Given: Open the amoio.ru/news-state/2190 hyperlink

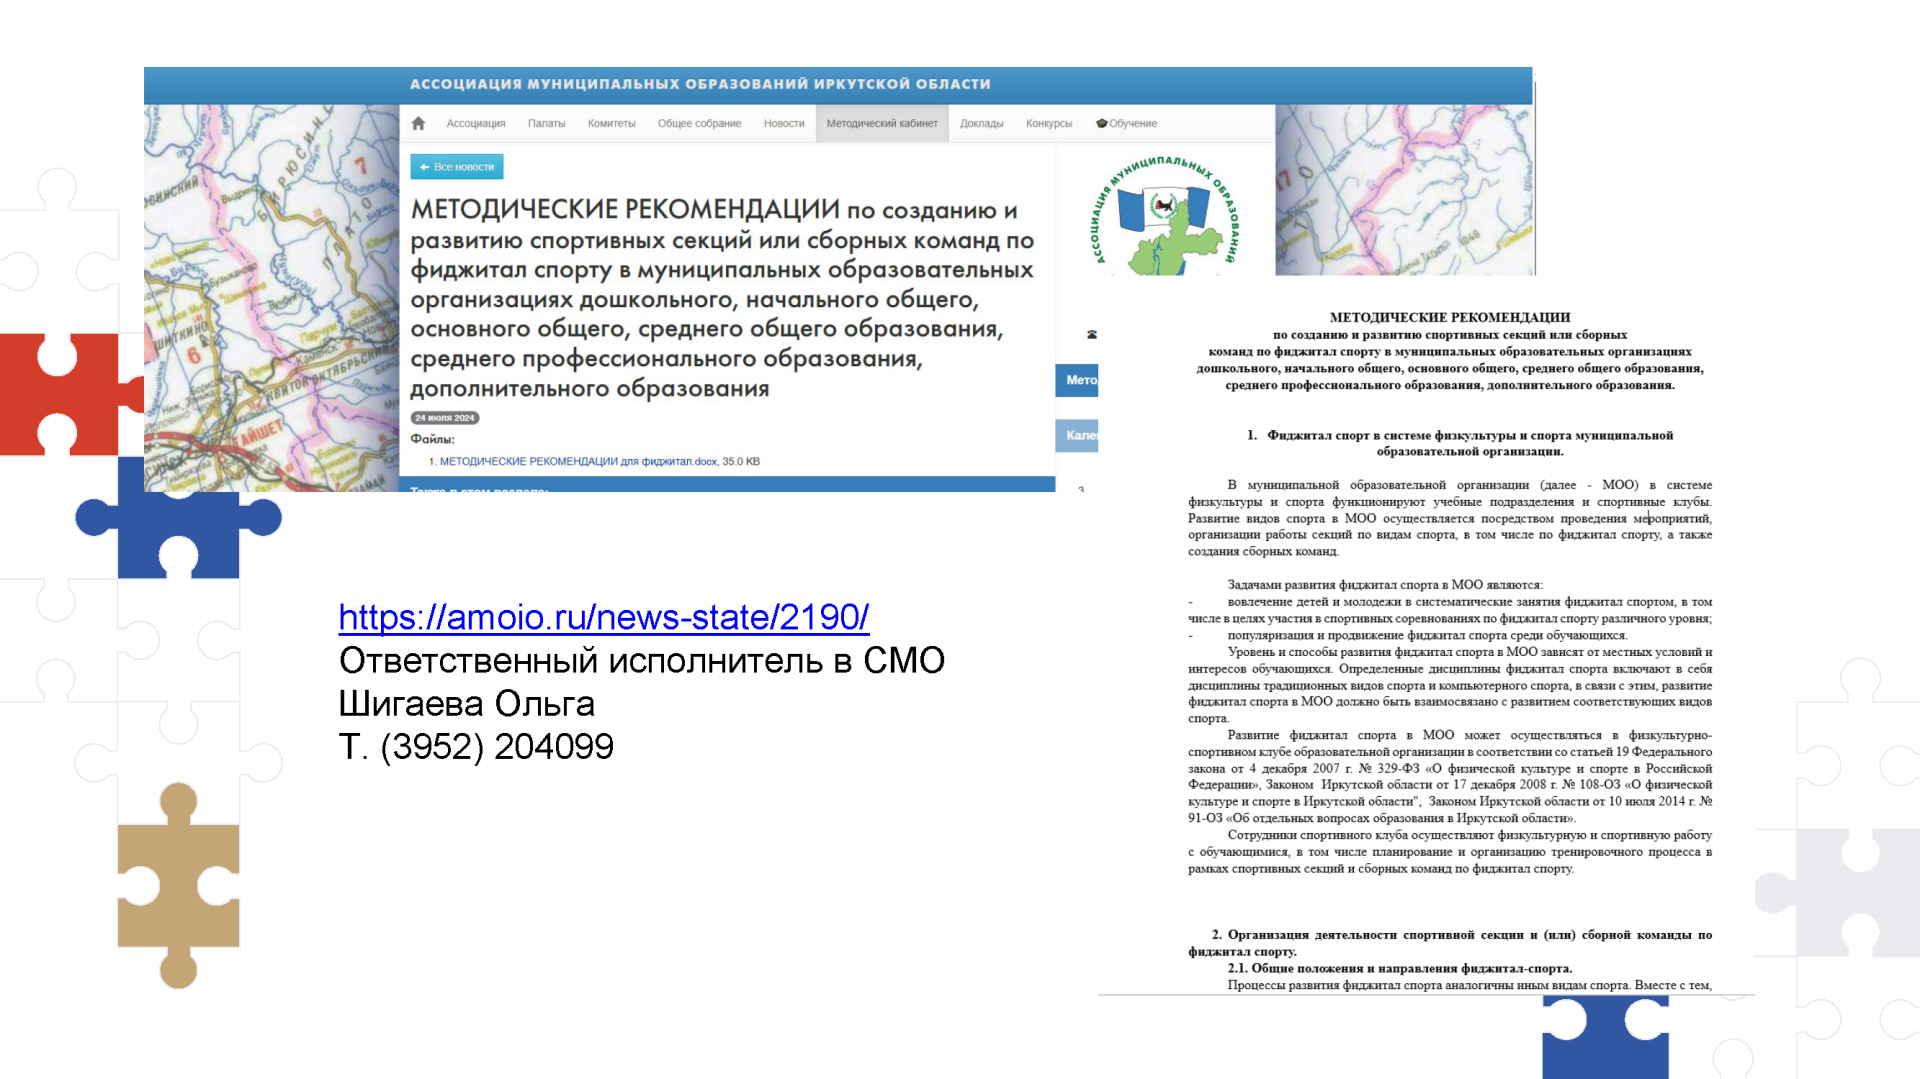Looking at the screenshot, I should click(x=603, y=617).
